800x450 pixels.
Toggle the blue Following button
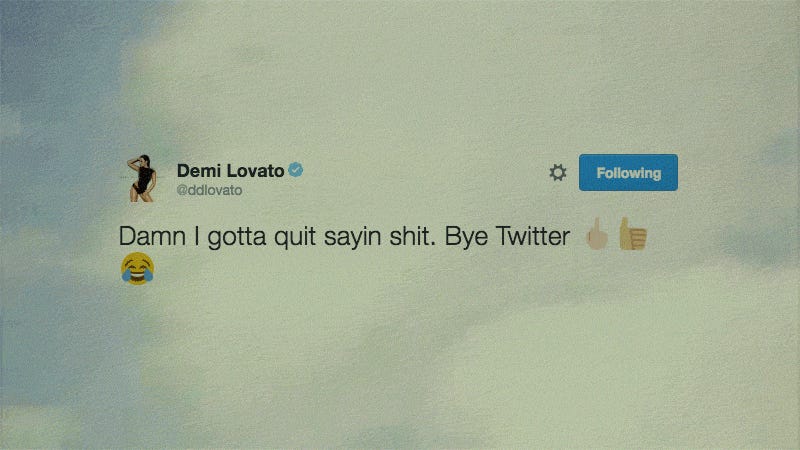[628, 172]
